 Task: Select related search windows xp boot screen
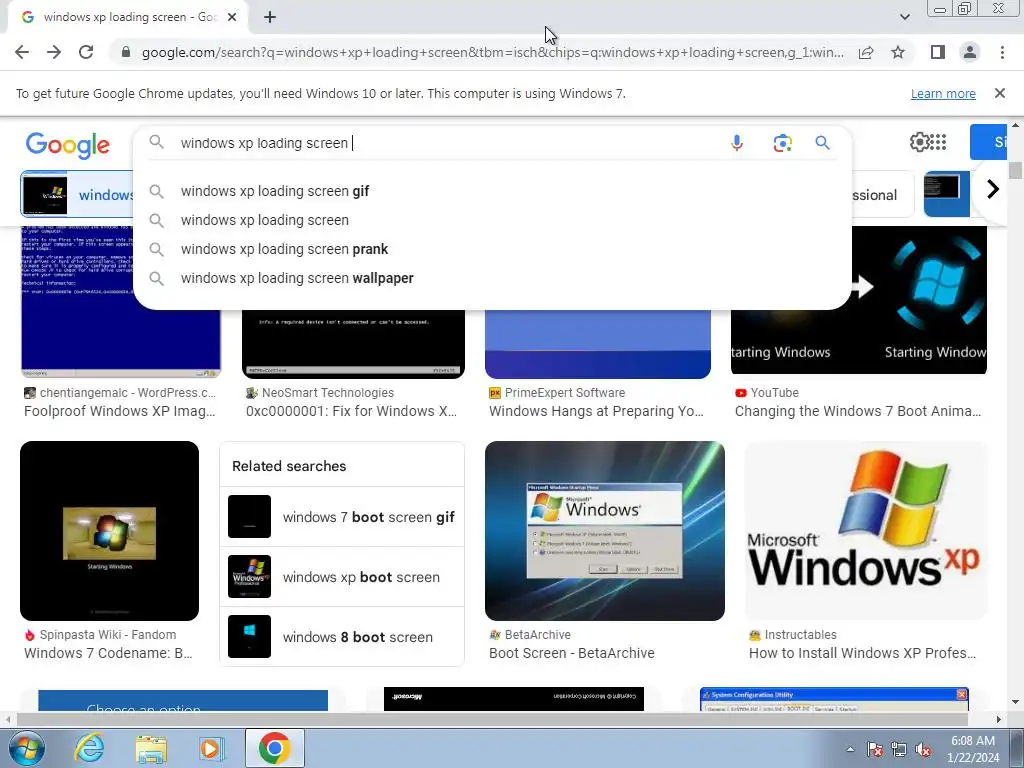pos(342,577)
